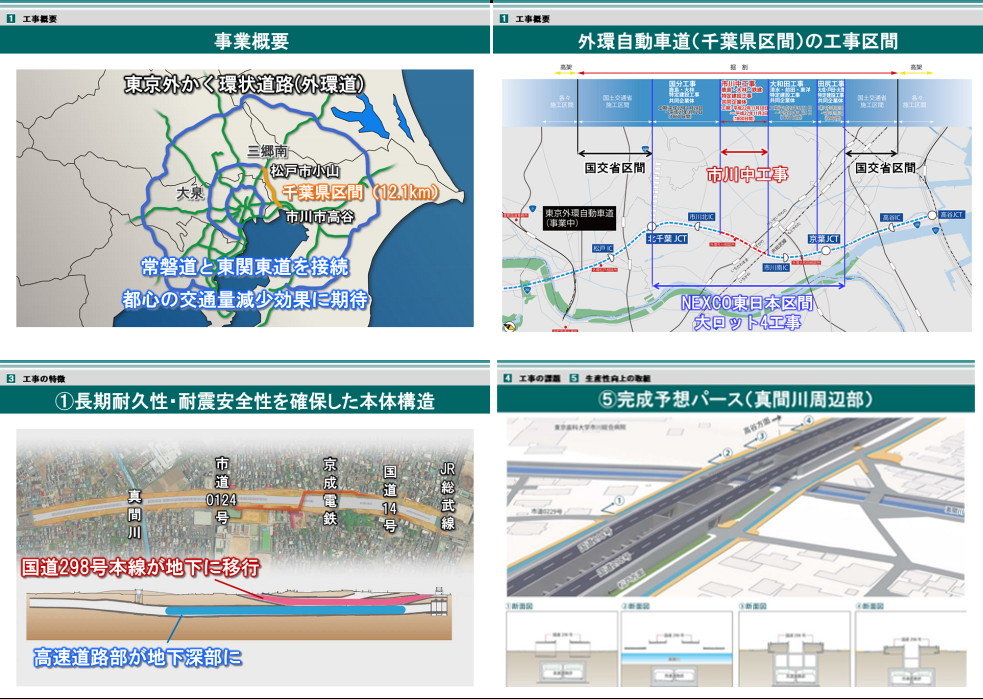Open the ③断面図 cross-section thumbnail
This screenshot has height=699, width=983.
[x=793, y=646]
